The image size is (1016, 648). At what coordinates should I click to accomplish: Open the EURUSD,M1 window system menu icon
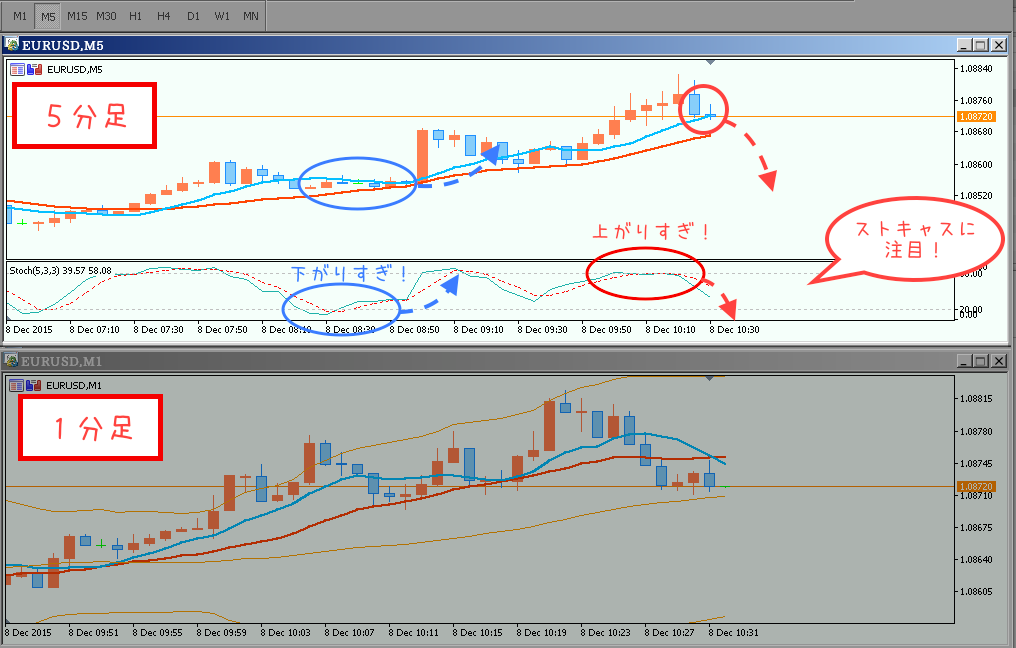click(12, 359)
